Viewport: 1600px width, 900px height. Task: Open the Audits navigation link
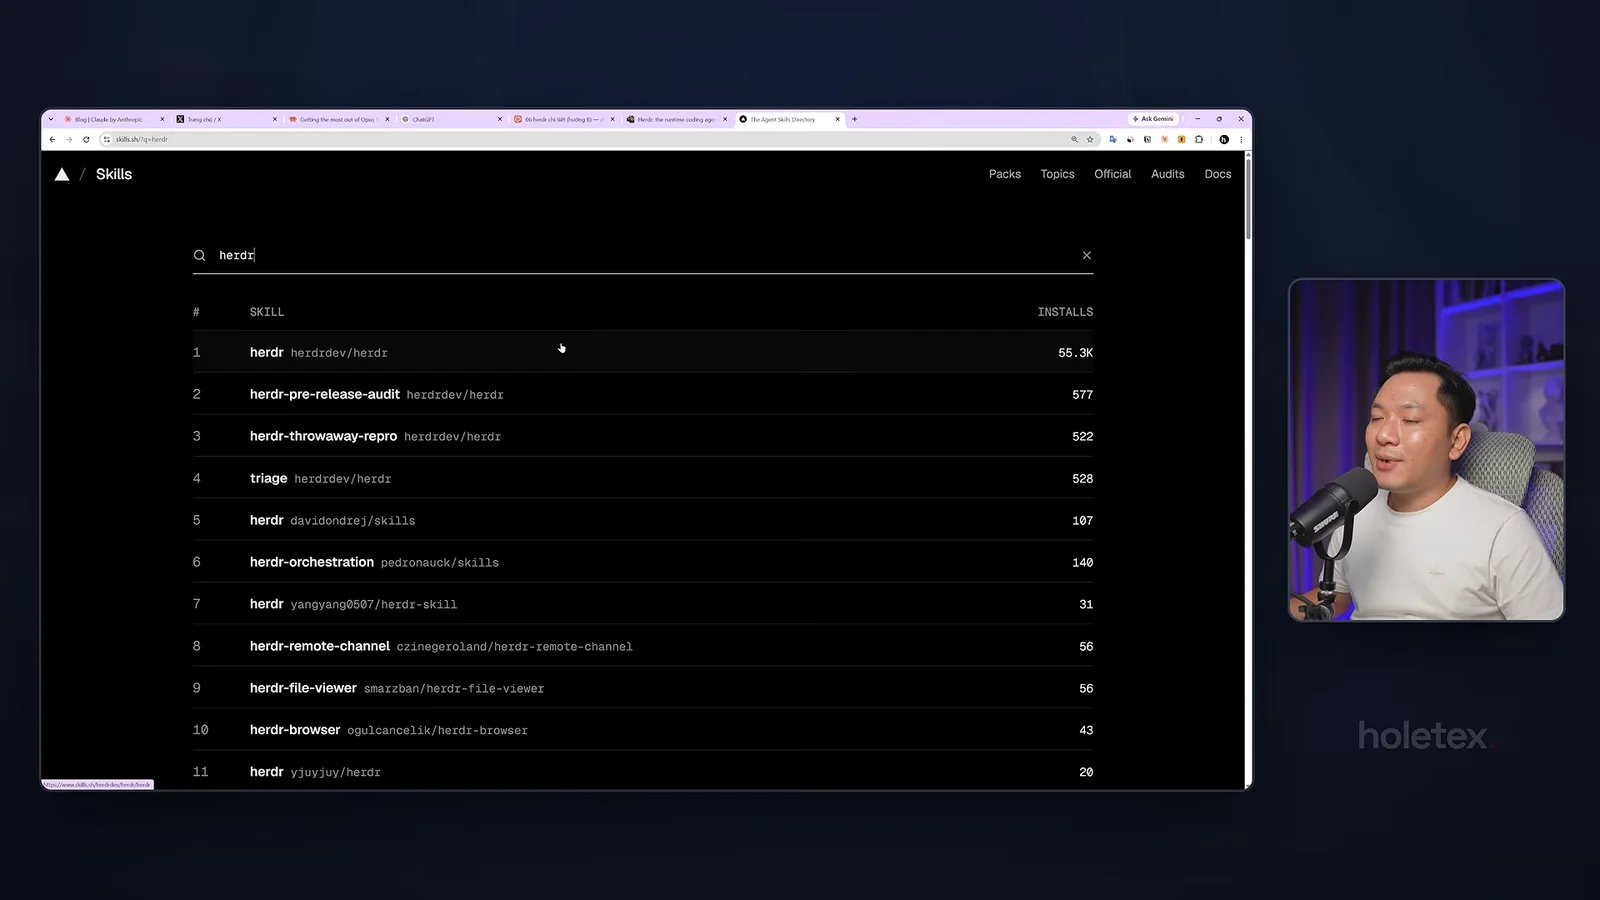pos(1167,174)
